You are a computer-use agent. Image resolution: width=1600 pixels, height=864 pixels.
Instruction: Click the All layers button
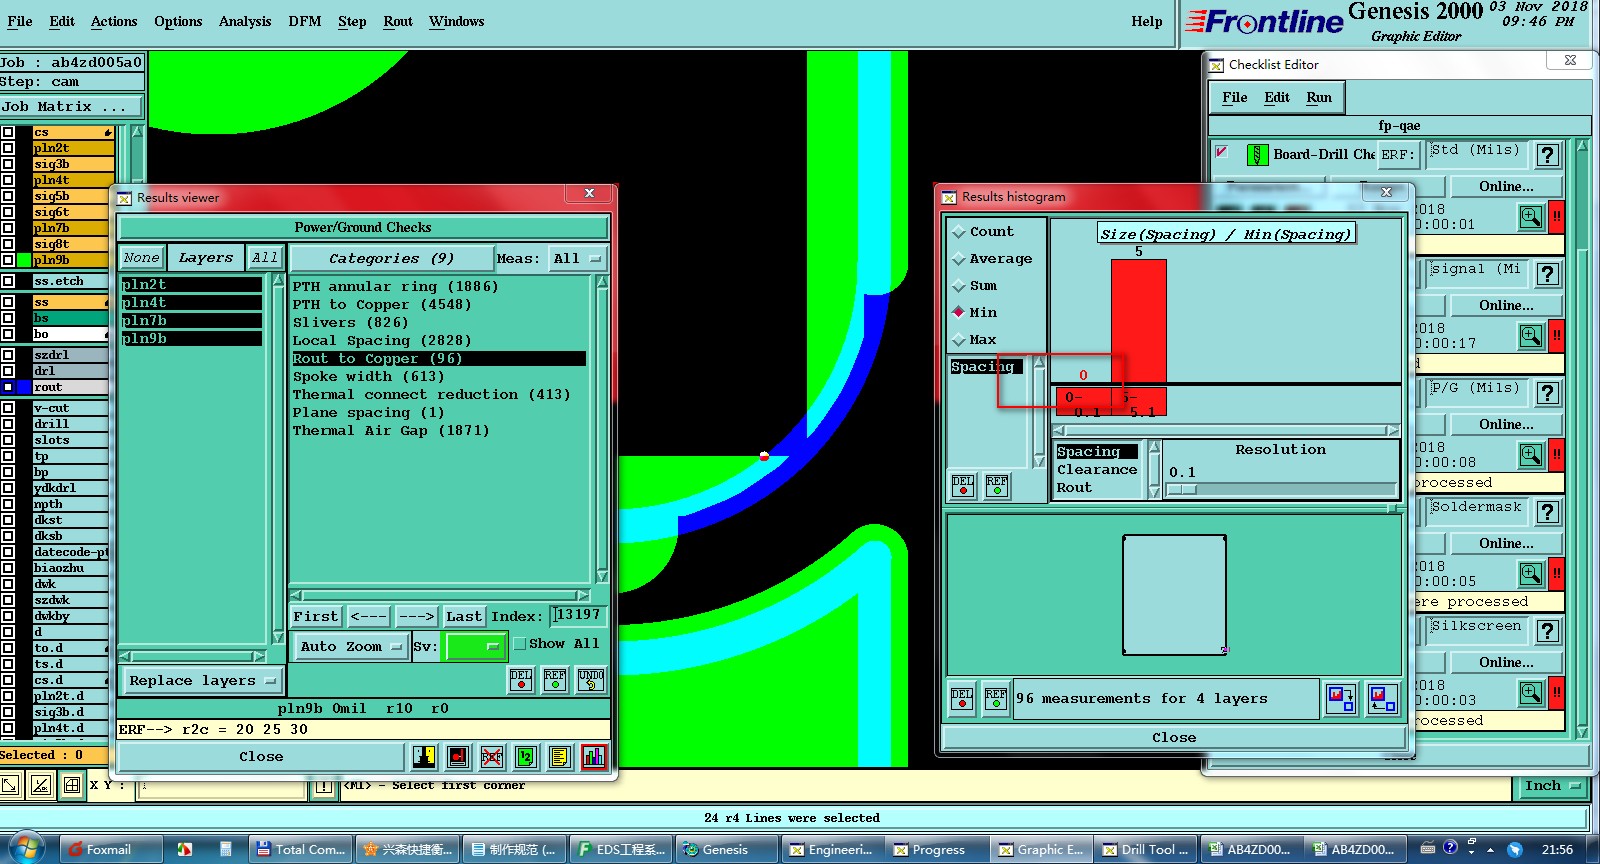pos(265,258)
